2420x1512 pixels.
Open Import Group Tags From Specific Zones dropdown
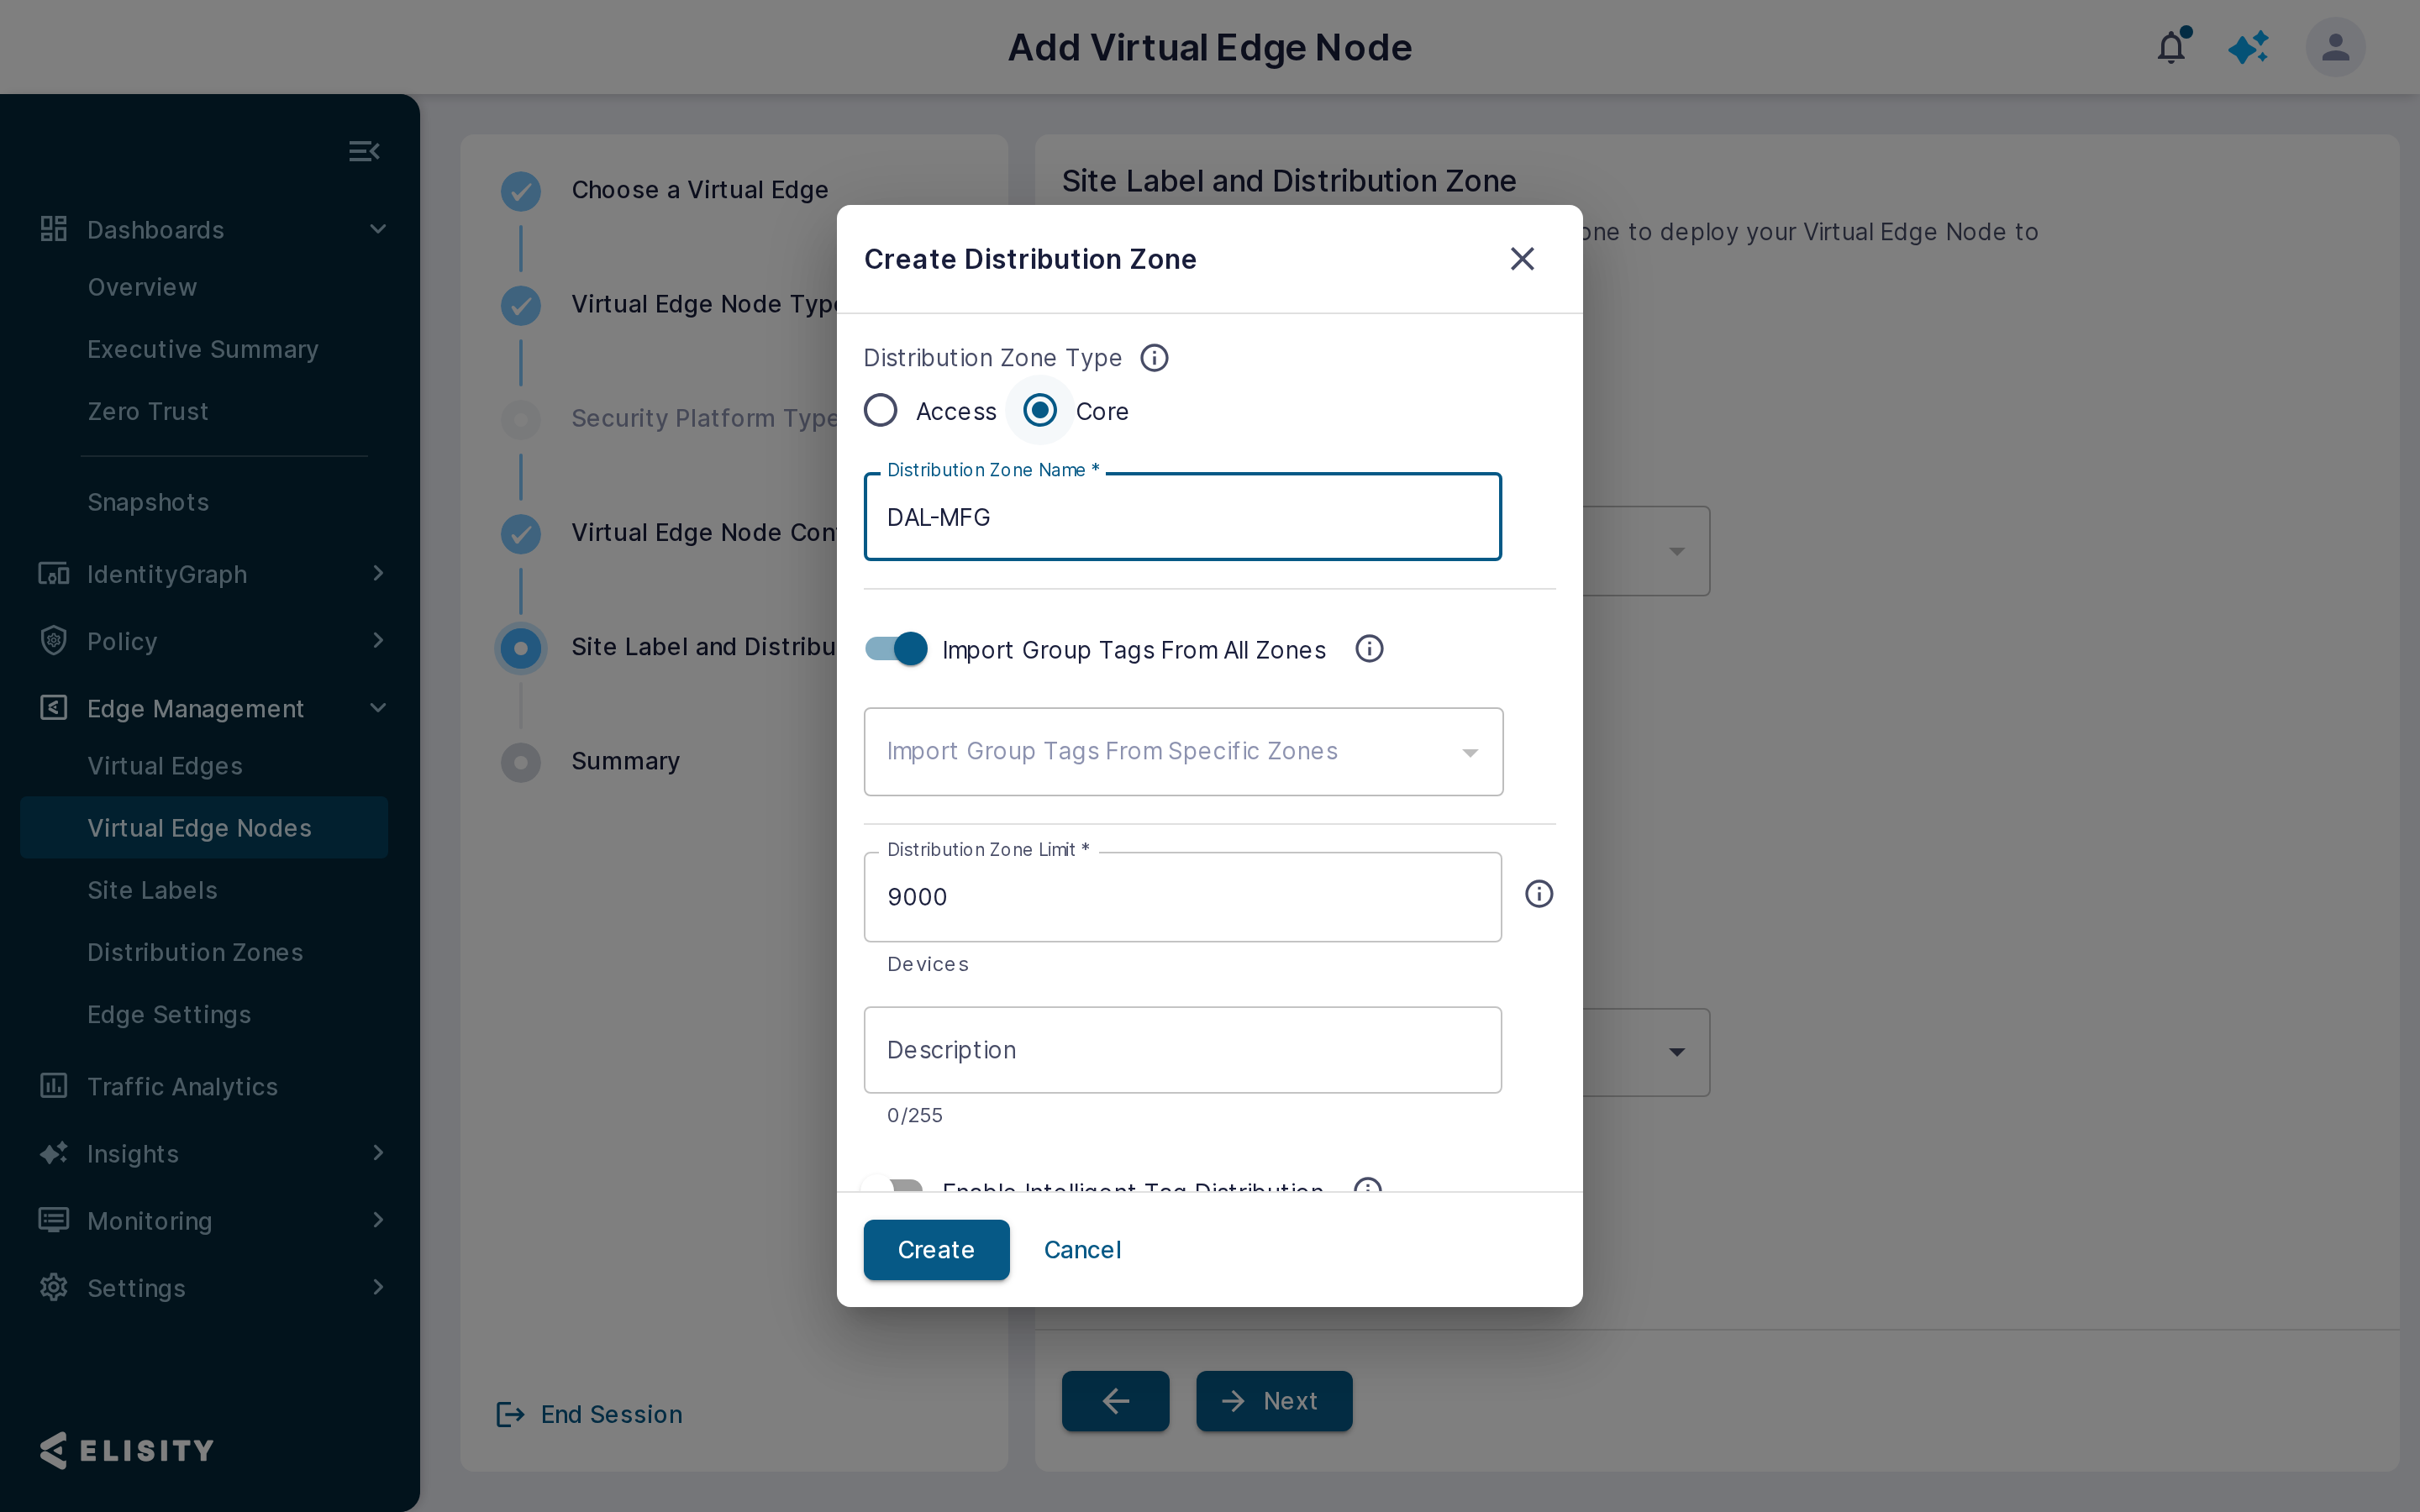pyautogui.click(x=1183, y=752)
